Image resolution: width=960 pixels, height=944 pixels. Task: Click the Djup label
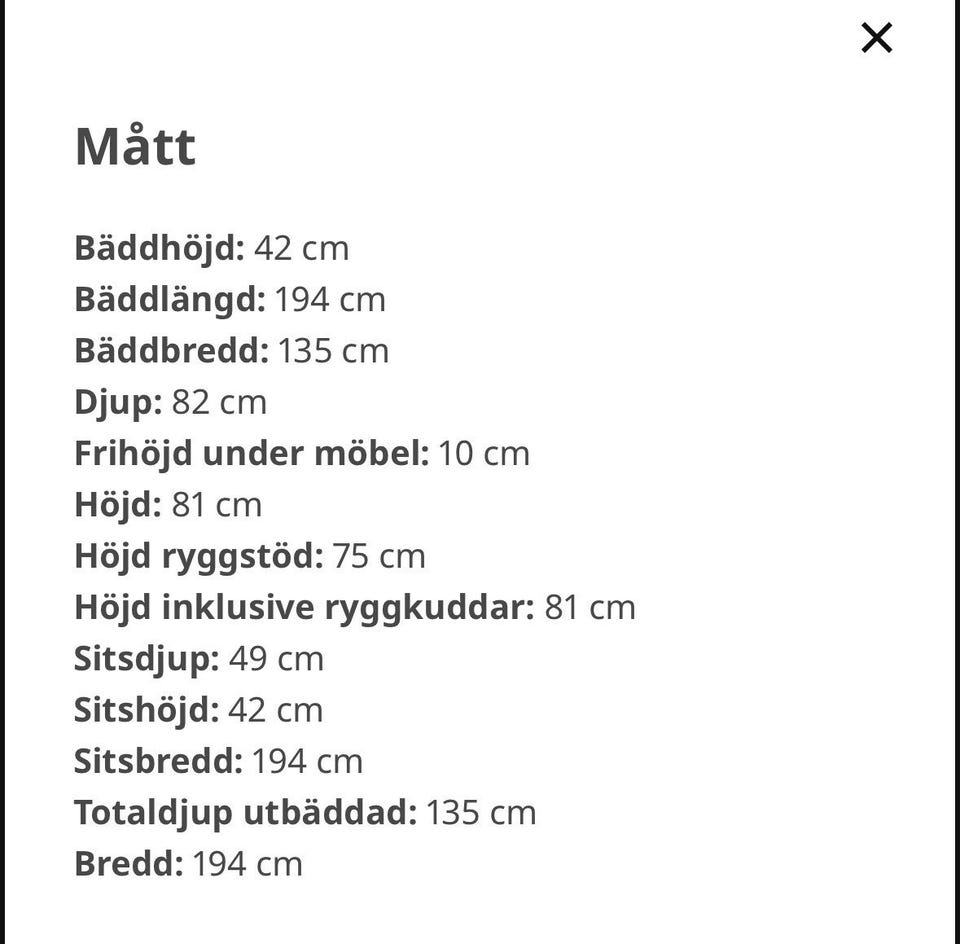click(x=118, y=402)
